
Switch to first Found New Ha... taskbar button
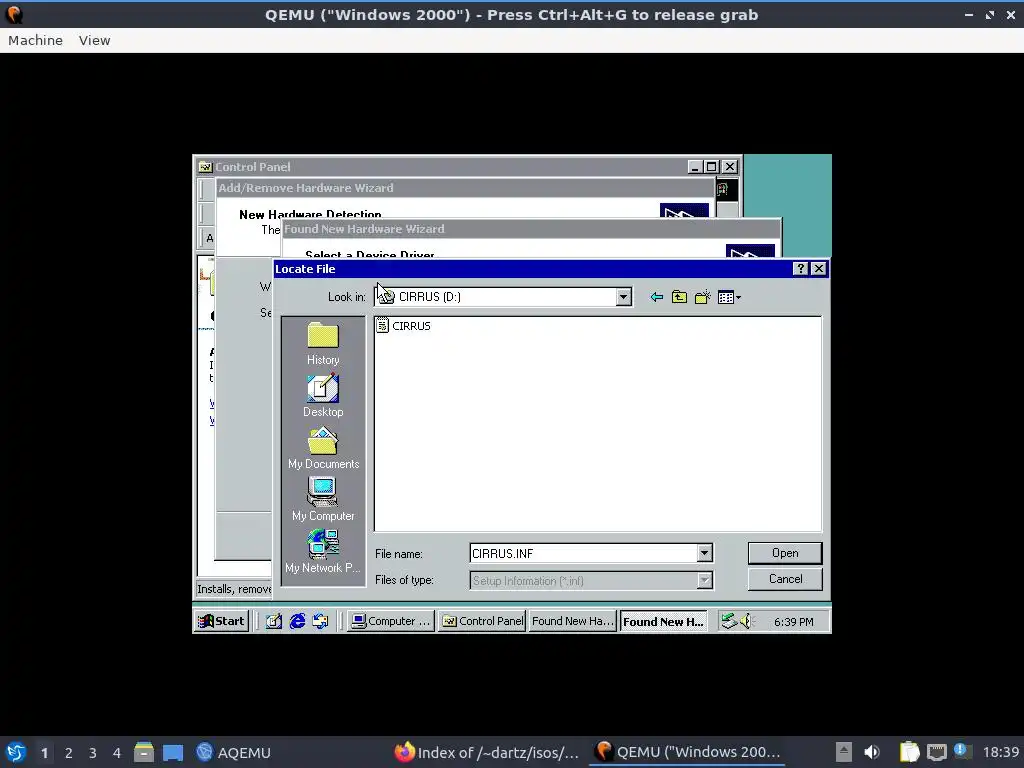pyautogui.click(x=573, y=621)
